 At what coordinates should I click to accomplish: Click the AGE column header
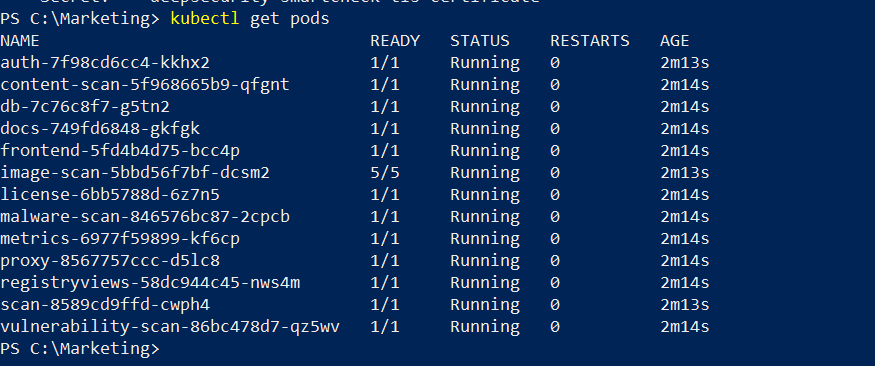(x=675, y=41)
